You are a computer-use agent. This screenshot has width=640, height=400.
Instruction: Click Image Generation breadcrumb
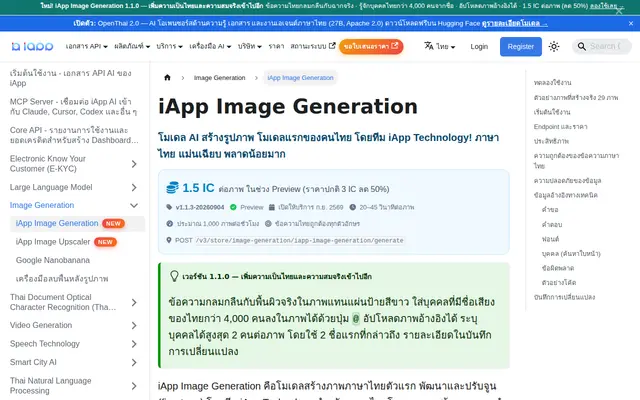click(219, 78)
